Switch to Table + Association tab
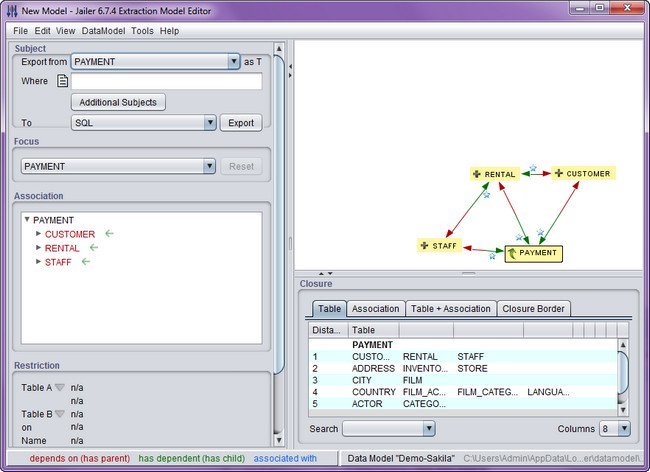 click(451, 309)
